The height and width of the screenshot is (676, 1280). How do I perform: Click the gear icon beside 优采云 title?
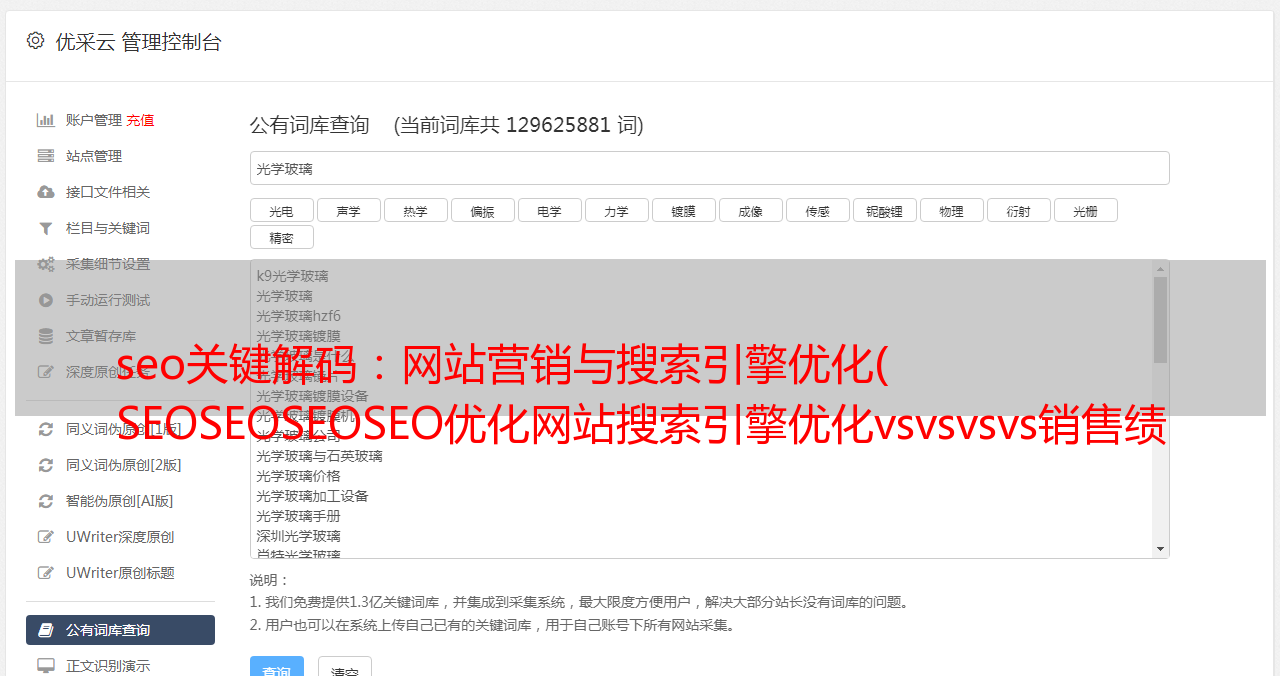[x=36, y=41]
